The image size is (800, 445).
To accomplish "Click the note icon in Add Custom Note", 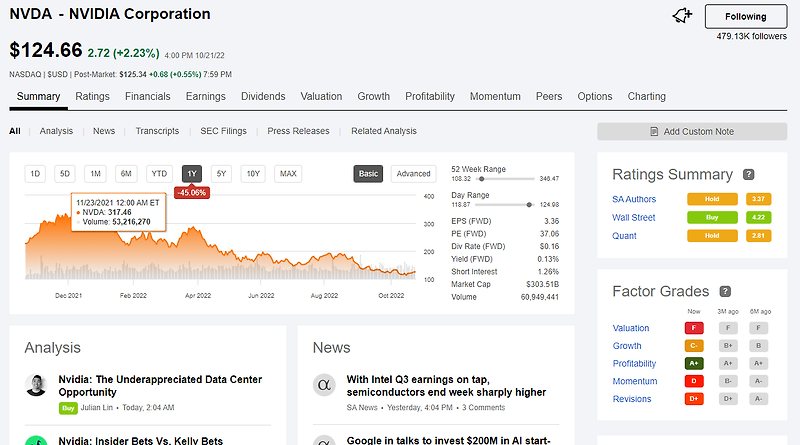I will [x=654, y=132].
